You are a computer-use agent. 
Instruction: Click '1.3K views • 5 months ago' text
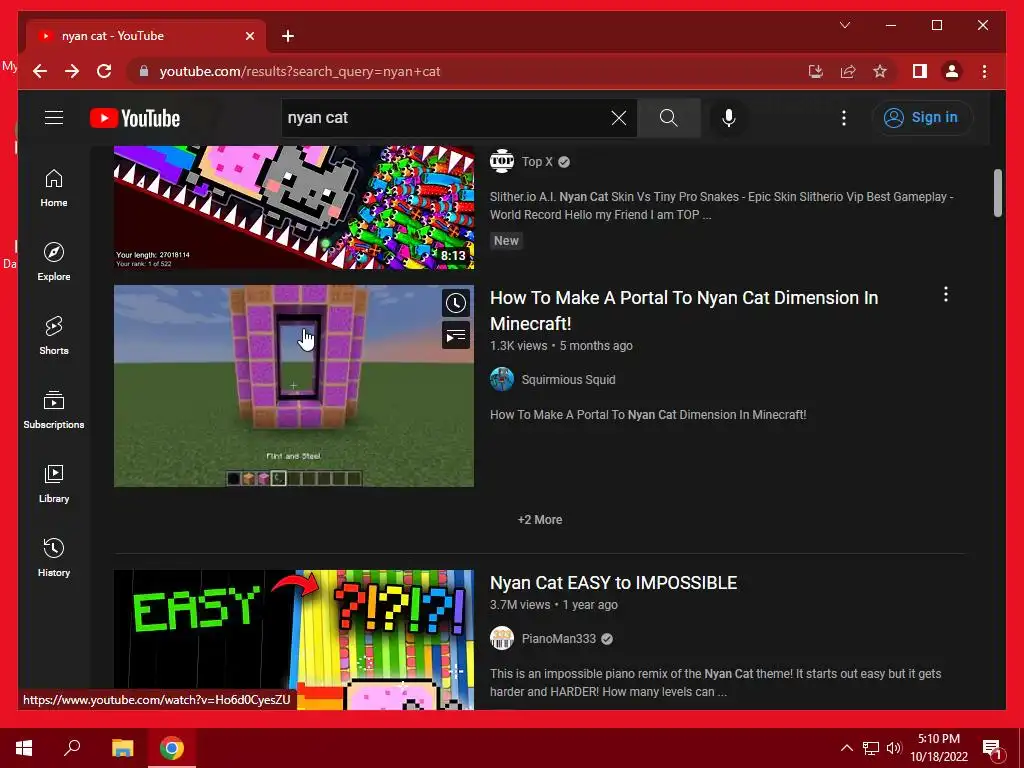pyautogui.click(x=561, y=345)
